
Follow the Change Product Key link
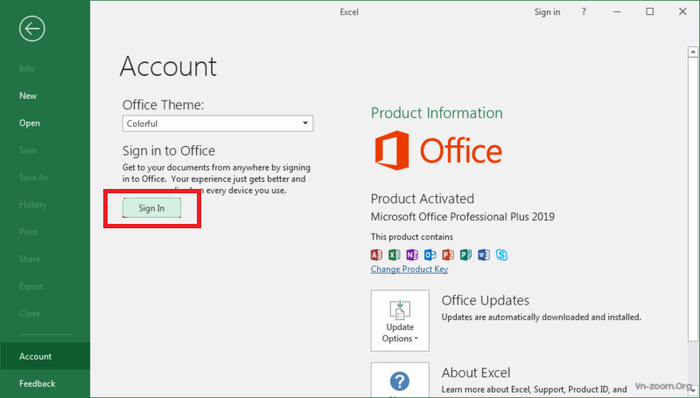[409, 269]
